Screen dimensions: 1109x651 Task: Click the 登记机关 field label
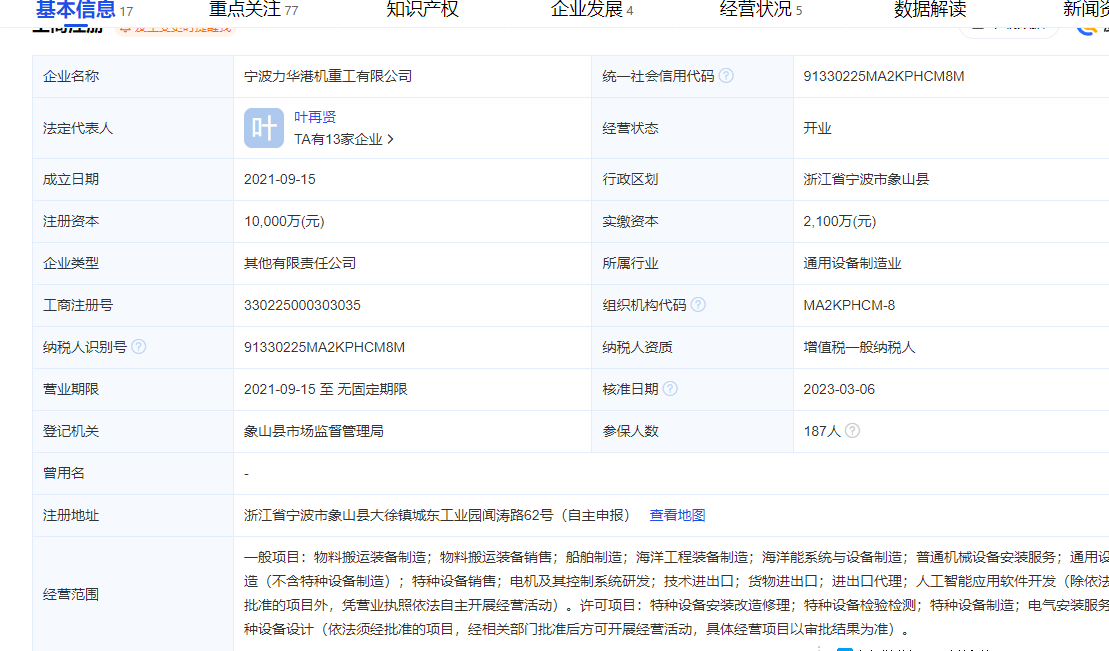pyautogui.click(x=71, y=431)
